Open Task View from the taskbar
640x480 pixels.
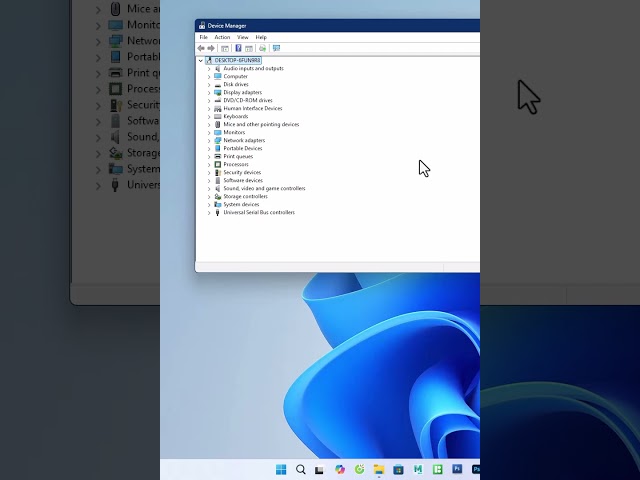click(x=319, y=470)
